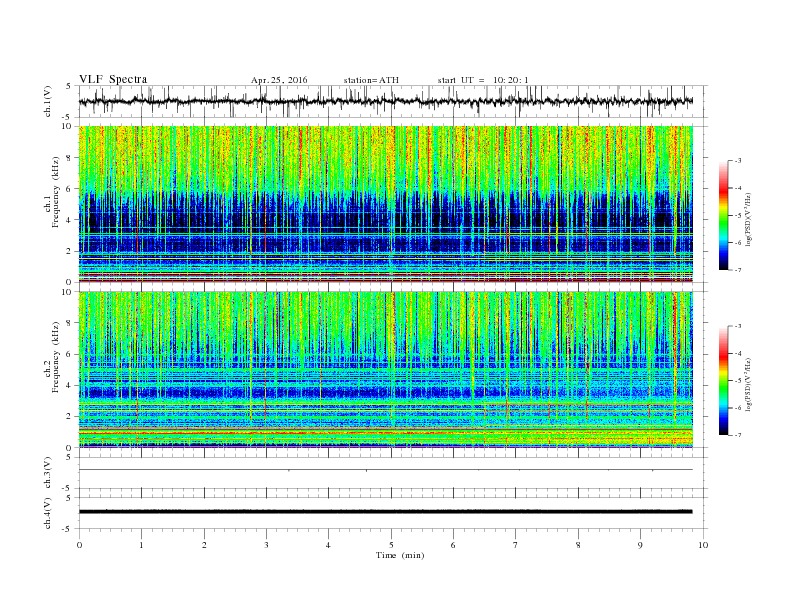Click the ch.1 spectrogram panel
The height and width of the screenshot is (612, 792).
[x=385, y=204]
